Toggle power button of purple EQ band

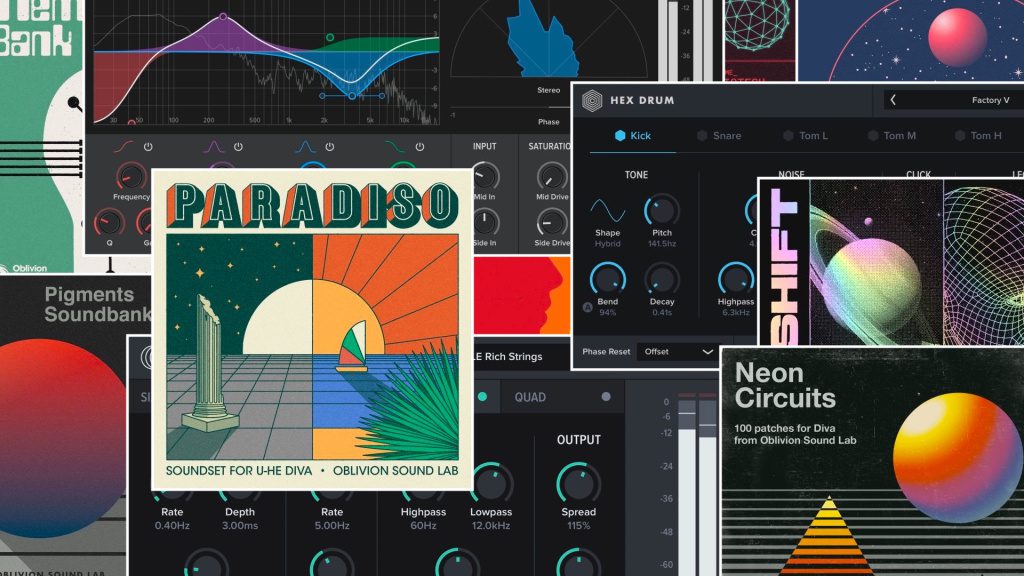click(x=238, y=147)
